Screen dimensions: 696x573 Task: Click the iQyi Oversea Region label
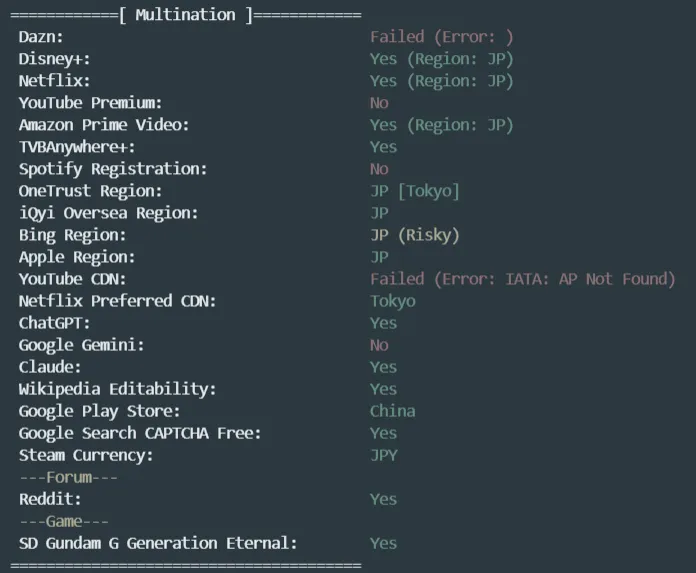(108, 213)
